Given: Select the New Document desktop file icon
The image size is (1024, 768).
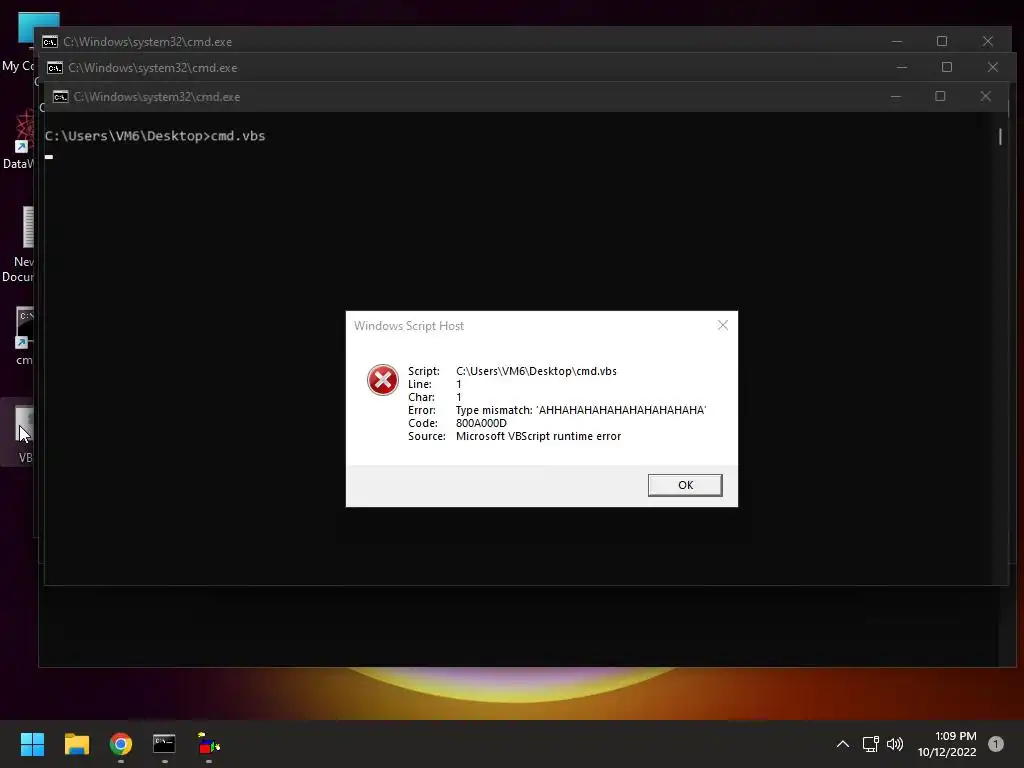Looking at the screenshot, I should point(18,245).
